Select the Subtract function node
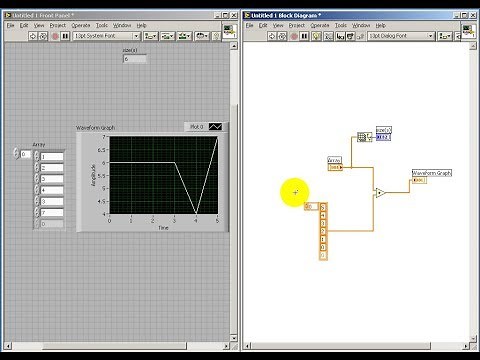480x360 pixels. point(380,193)
